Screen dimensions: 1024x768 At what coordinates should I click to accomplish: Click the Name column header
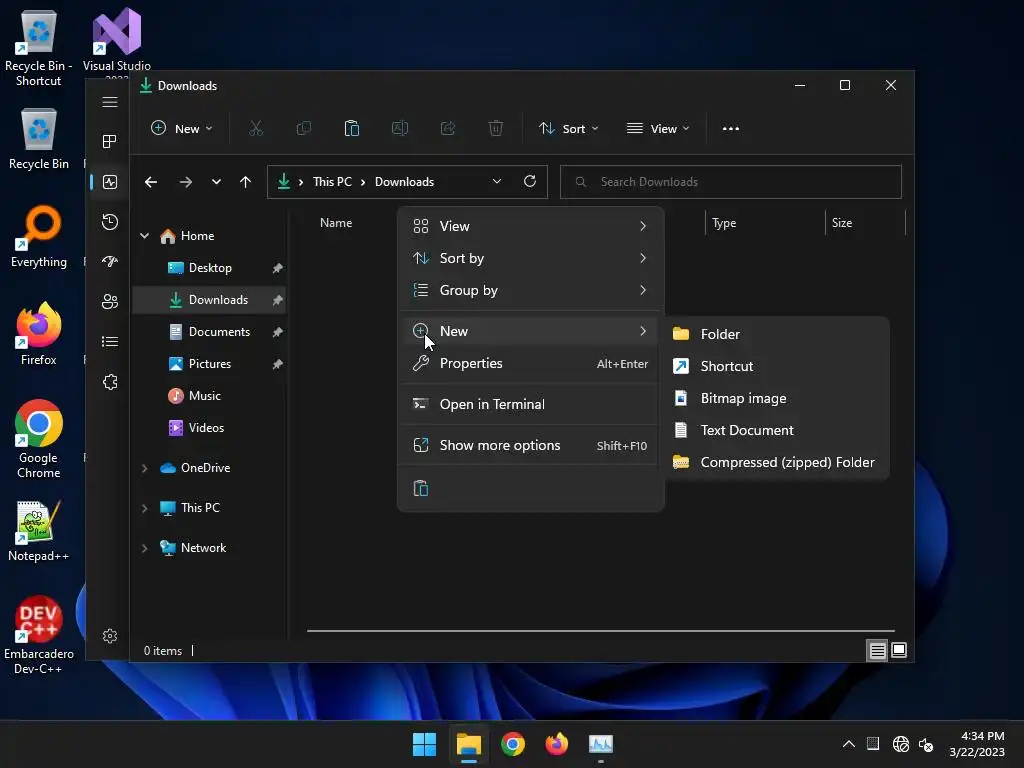(336, 223)
